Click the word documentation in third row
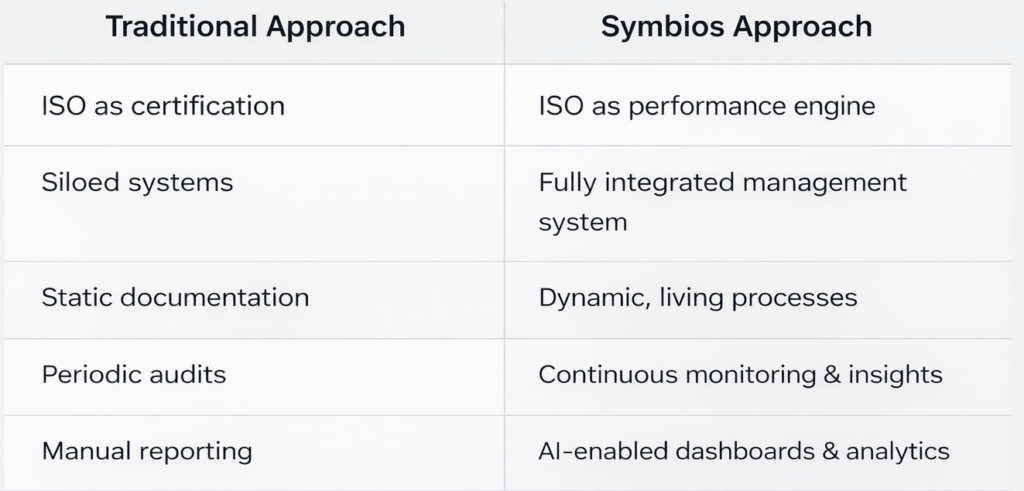Viewport: 1024px width, 491px height. coord(215,298)
